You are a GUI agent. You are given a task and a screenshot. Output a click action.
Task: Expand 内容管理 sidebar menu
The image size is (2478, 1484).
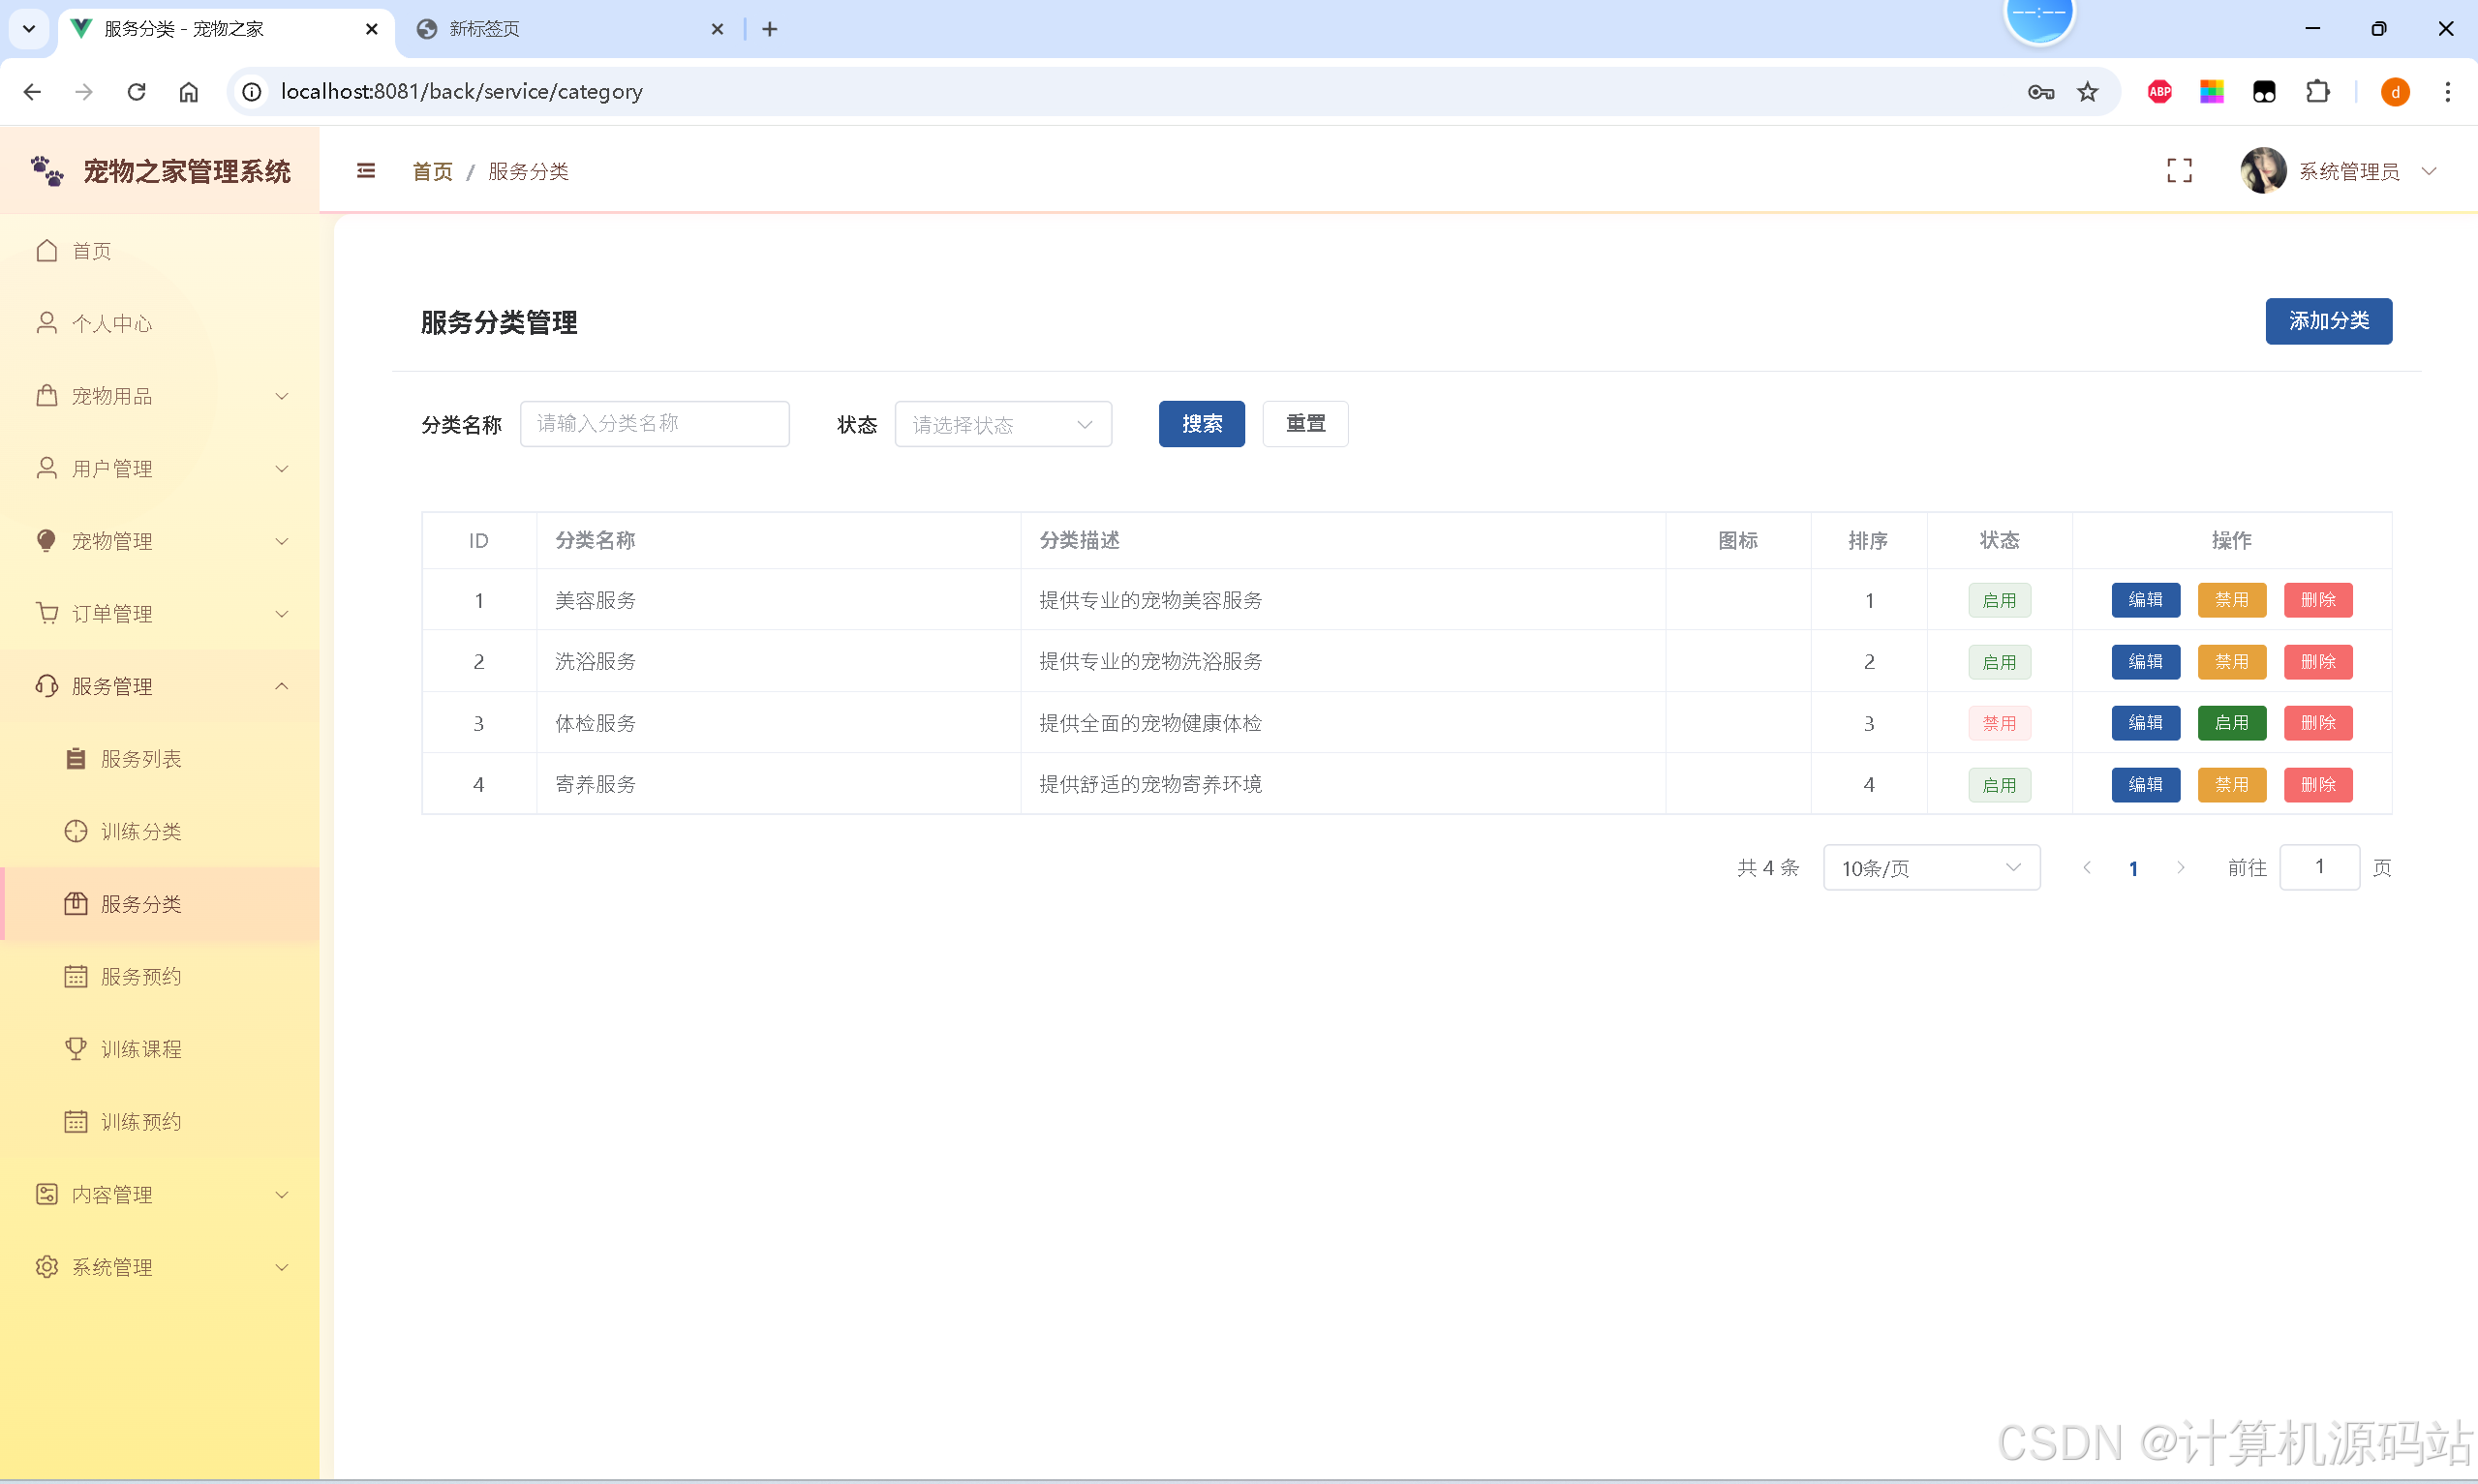pyautogui.click(x=160, y=1194)
